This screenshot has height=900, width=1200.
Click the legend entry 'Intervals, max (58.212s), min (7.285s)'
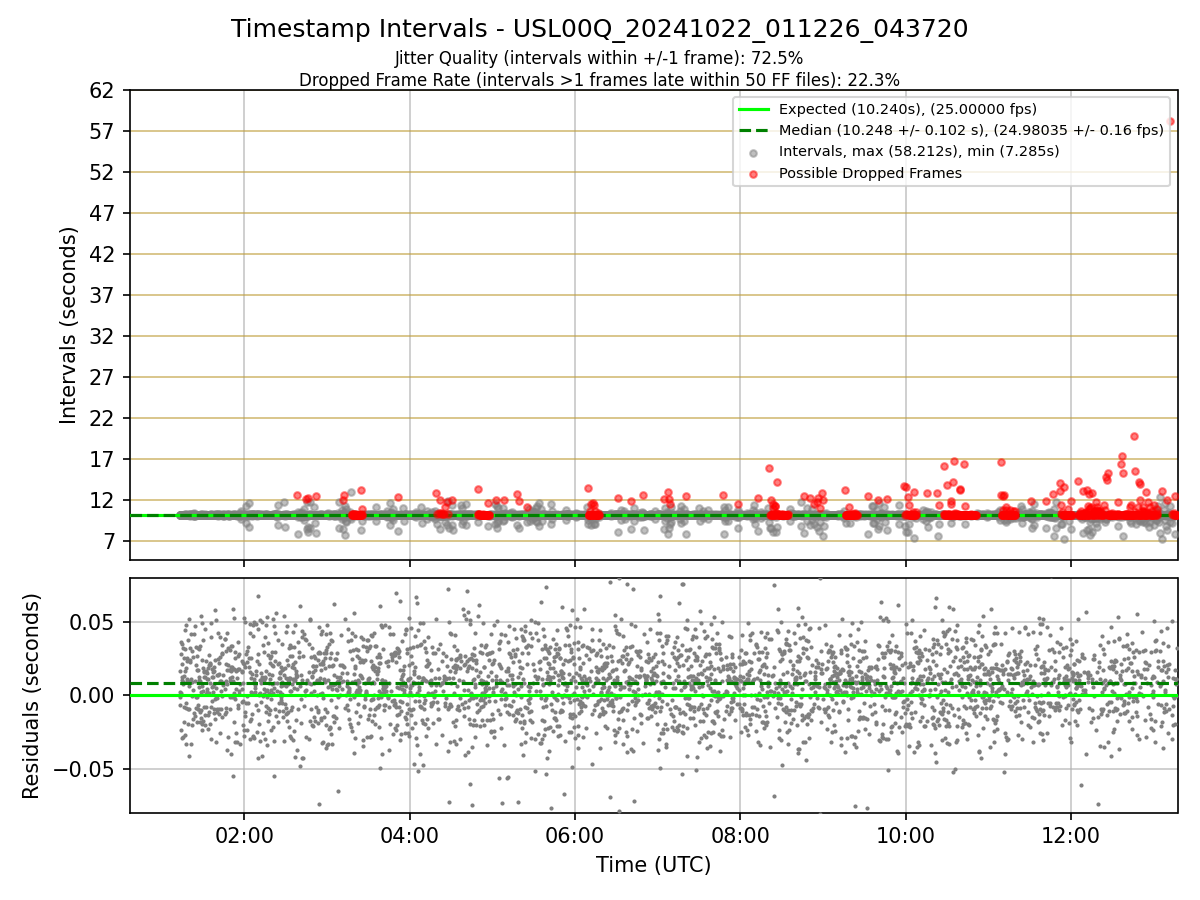(919, 151)
